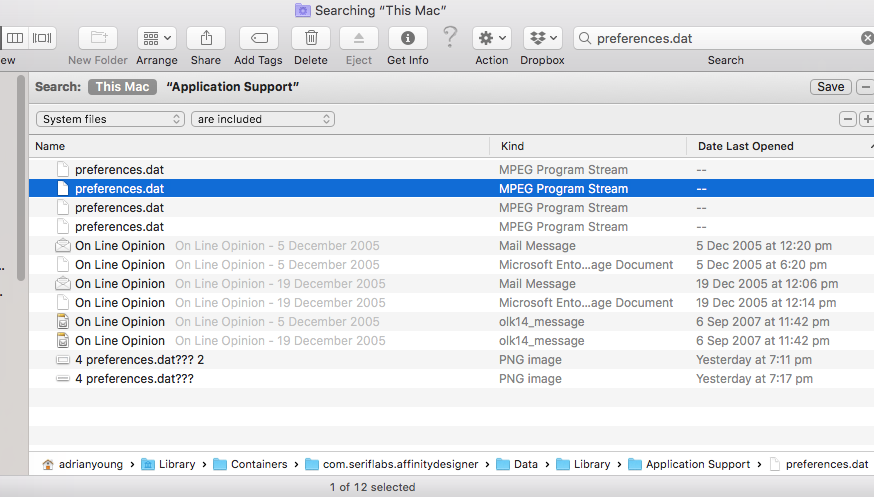Click the Delete trash icon

tap(311, 38)
